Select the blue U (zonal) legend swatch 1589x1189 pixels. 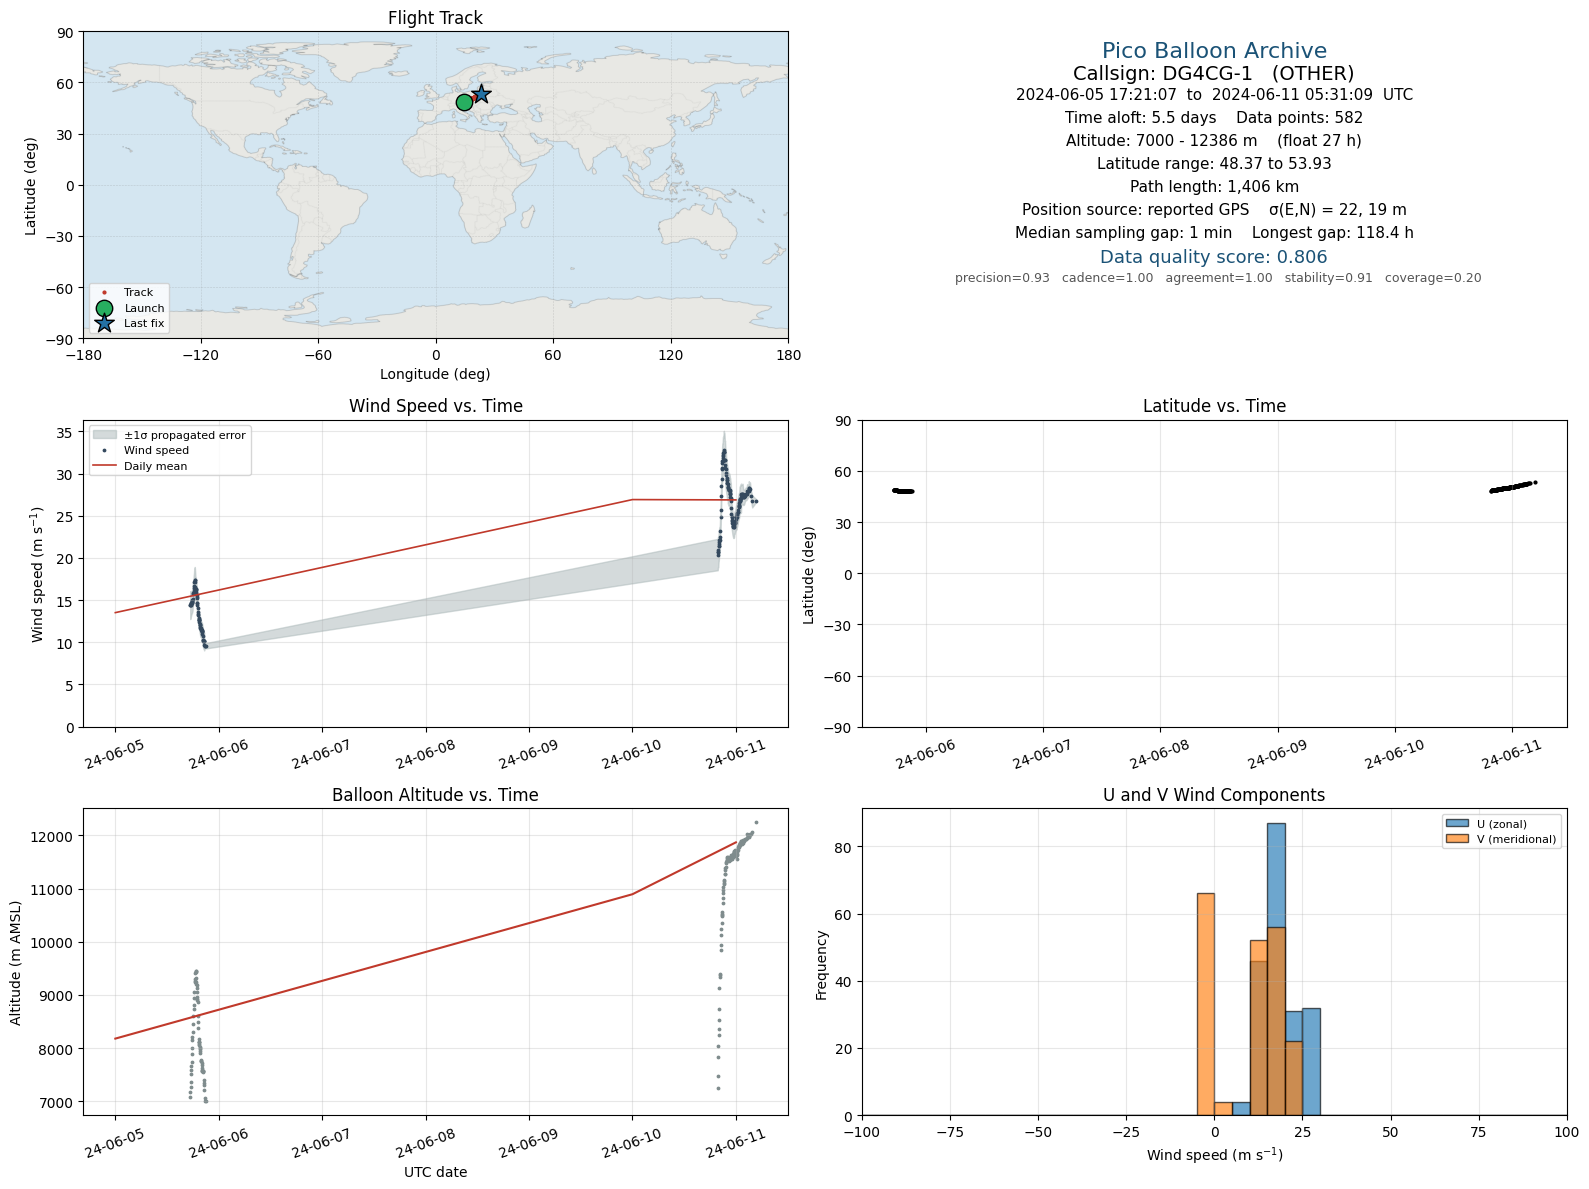[x=1457, y=824]
